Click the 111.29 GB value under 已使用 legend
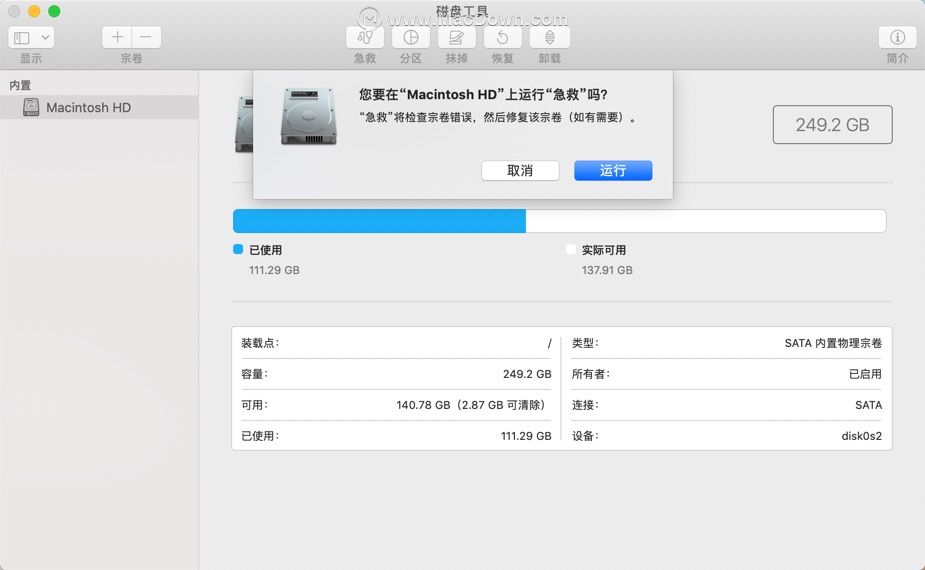This screenshot has width=925, height=570. pyautogui.click(x=274, y=270)
